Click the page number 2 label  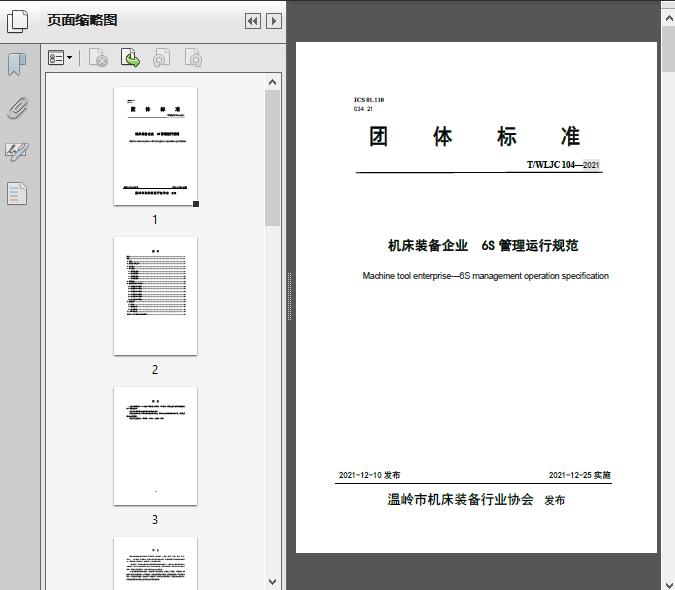[155, 370]
